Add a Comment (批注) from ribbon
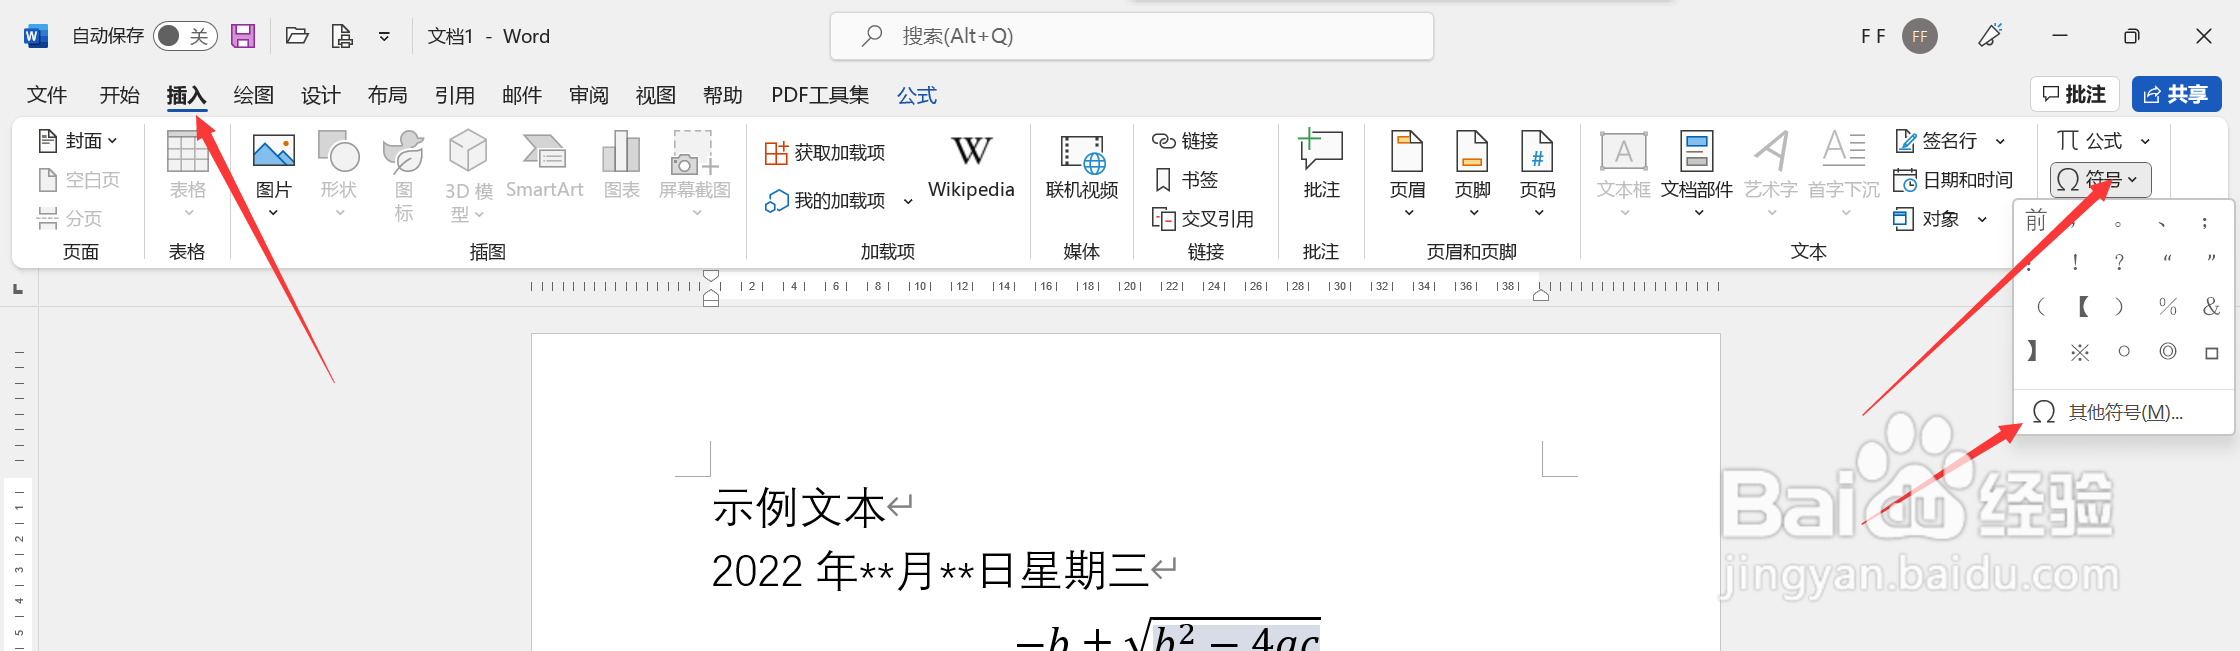This screenshot has width=2240, height=651. click(x=1321, y=166)
